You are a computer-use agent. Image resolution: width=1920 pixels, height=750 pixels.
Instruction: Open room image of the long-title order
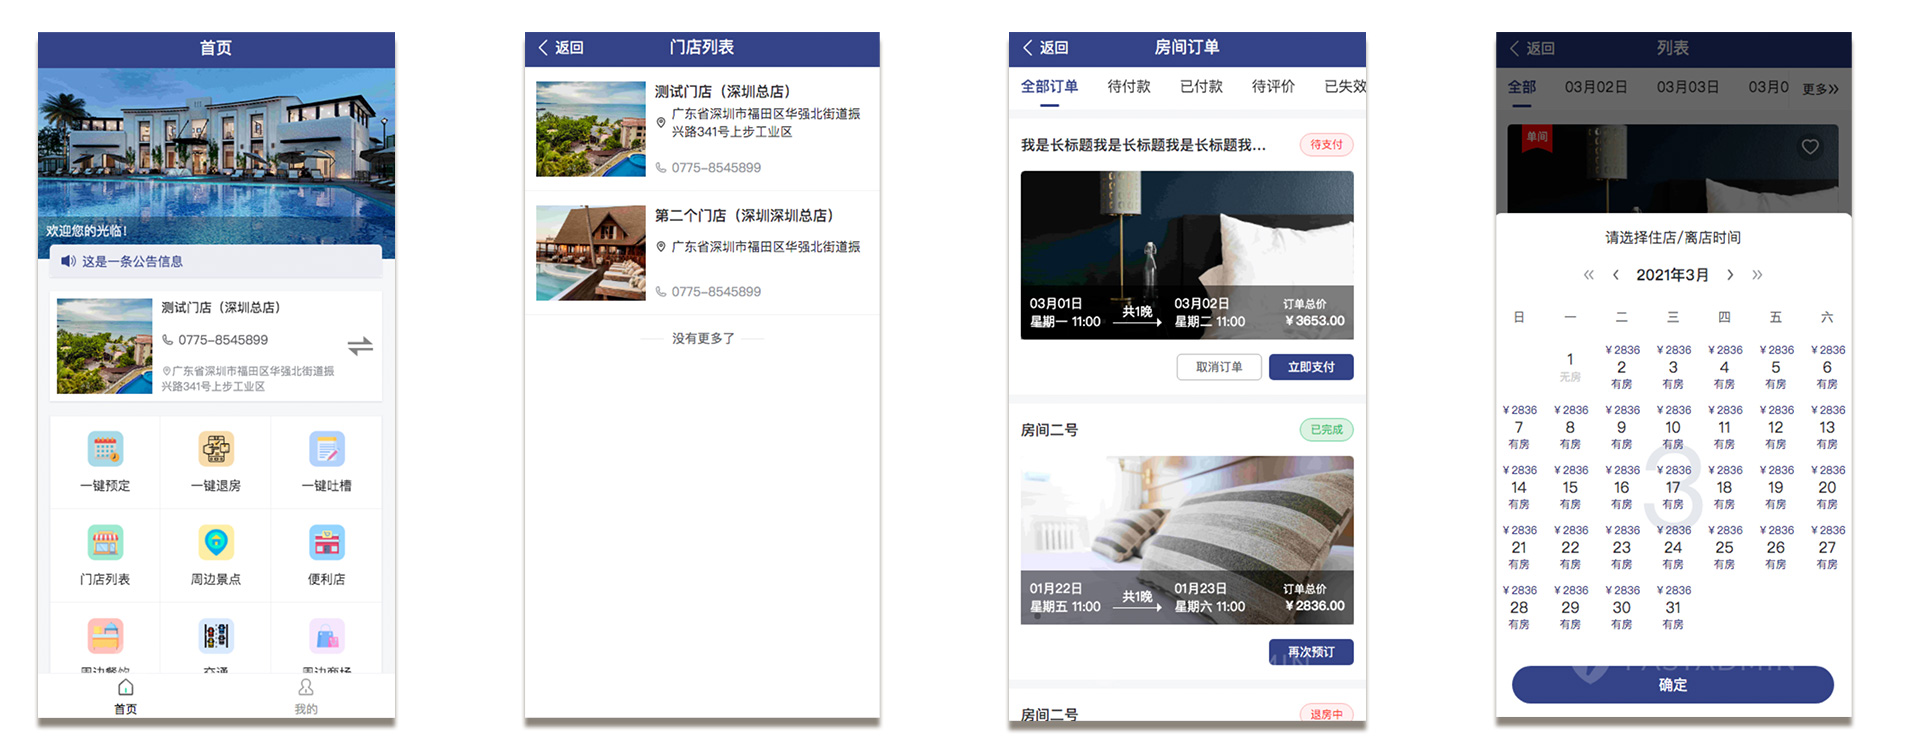tap(1187, 255)
